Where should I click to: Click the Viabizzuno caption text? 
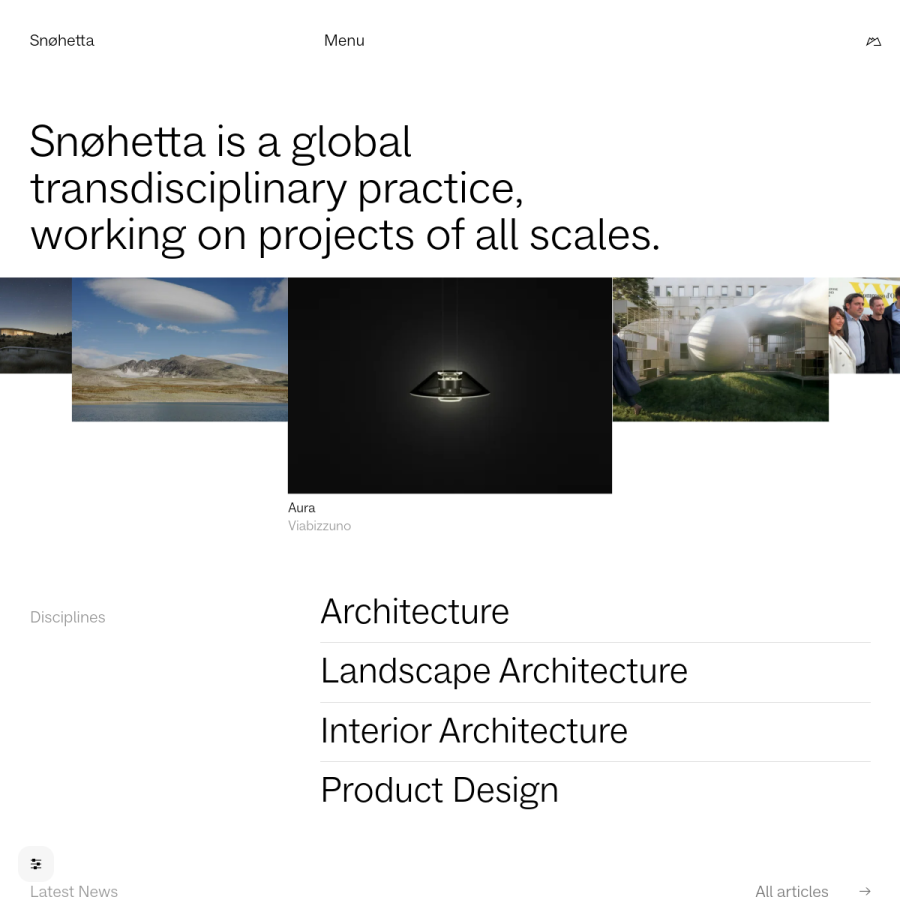pyautogui.click(x=319, y=526)
